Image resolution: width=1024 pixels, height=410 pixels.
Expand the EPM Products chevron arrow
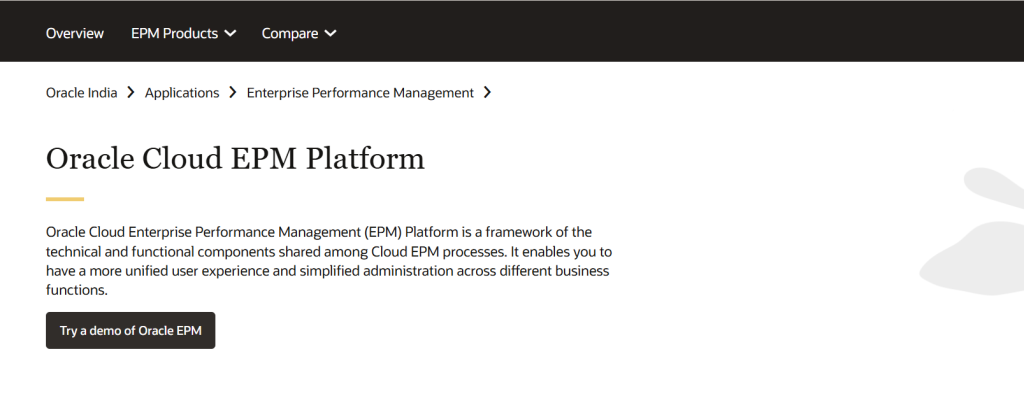point(229,33)
